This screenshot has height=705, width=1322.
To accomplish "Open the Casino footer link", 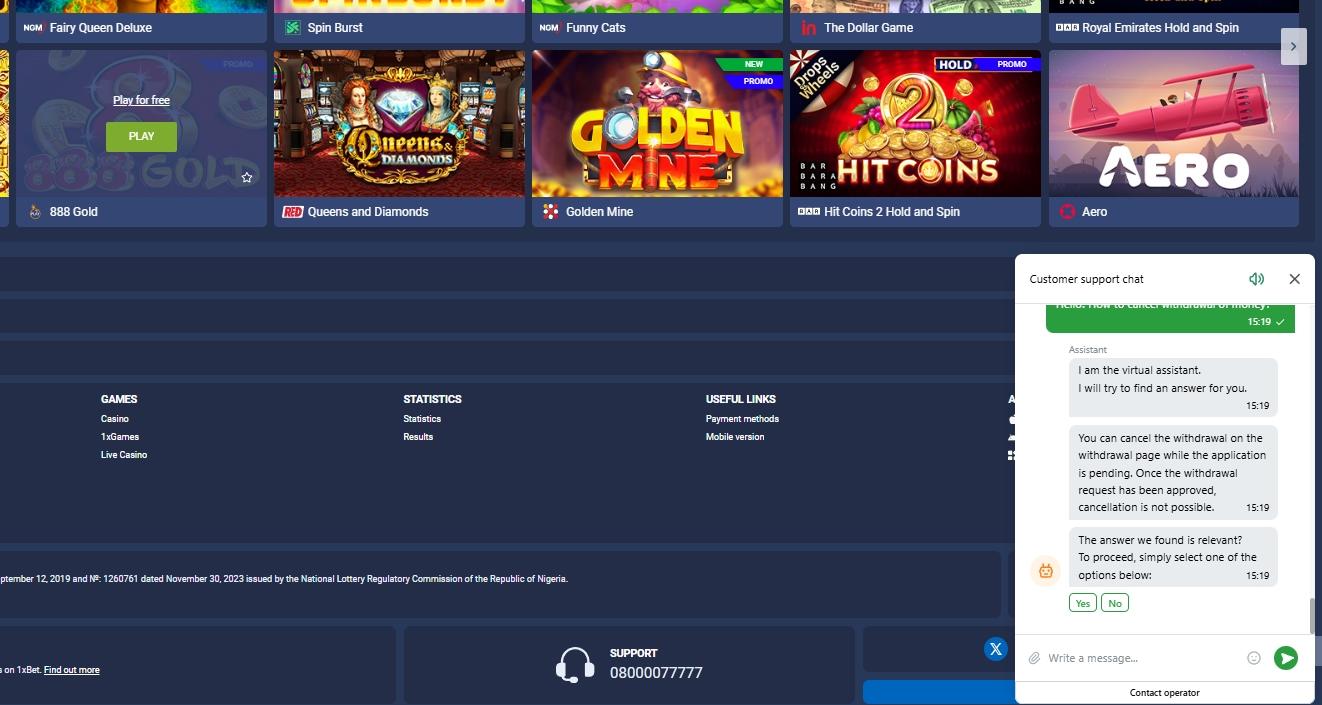I will pyautogui.click(x=115, y=419).
